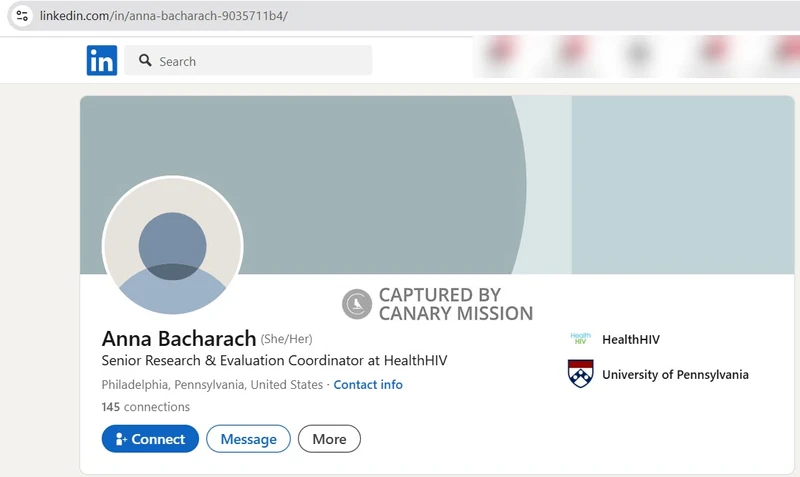
Task: Click the Philadelphia, Pennsylvania location text
Action: click(212, 385)
